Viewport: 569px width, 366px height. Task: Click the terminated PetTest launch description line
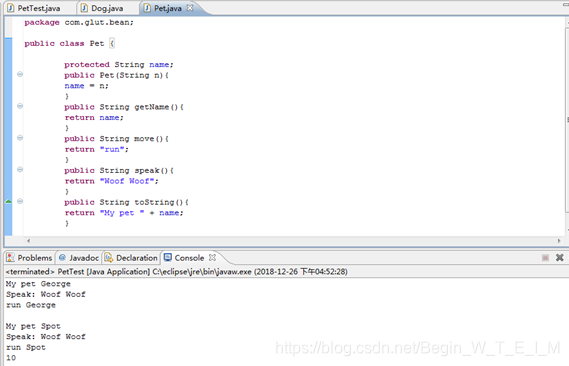click(177, 272)
